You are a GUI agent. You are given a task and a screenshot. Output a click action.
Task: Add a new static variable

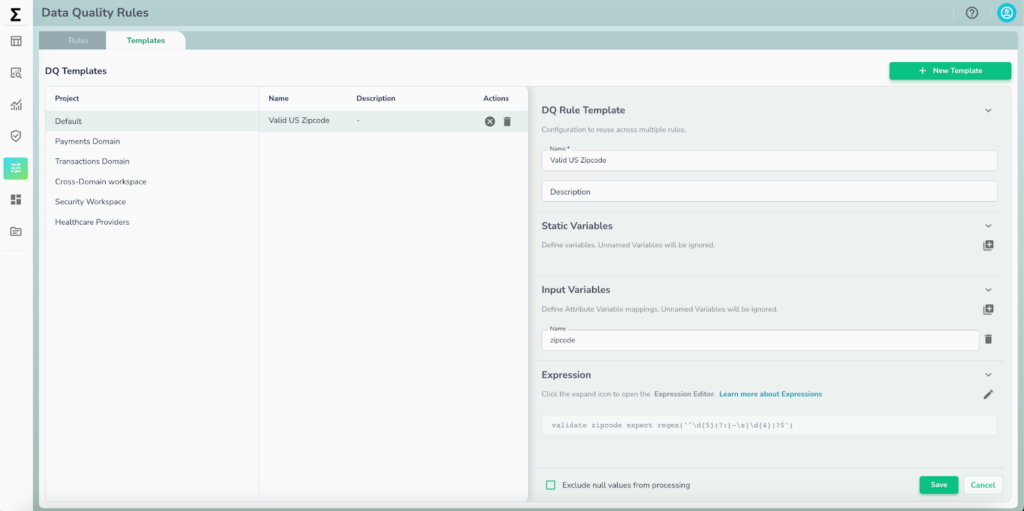[988, 245]
